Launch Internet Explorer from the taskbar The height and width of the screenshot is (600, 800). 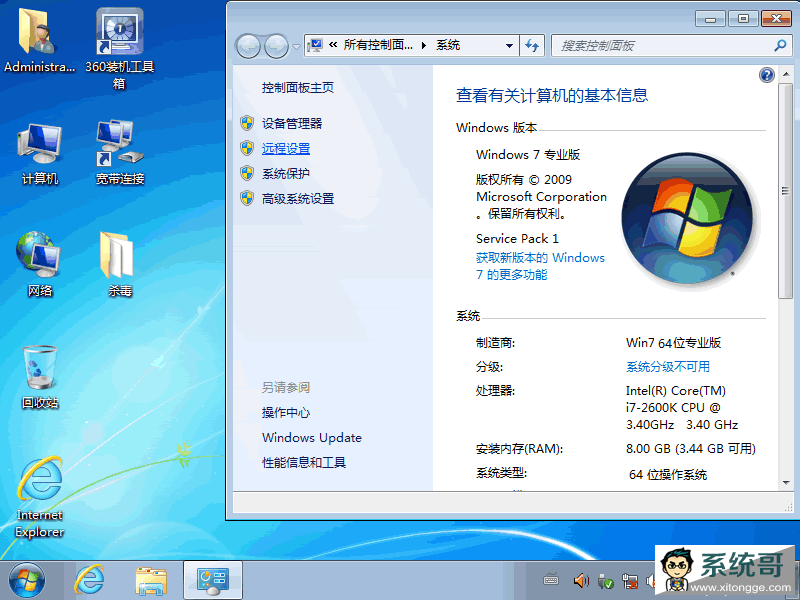coord(89,580)
